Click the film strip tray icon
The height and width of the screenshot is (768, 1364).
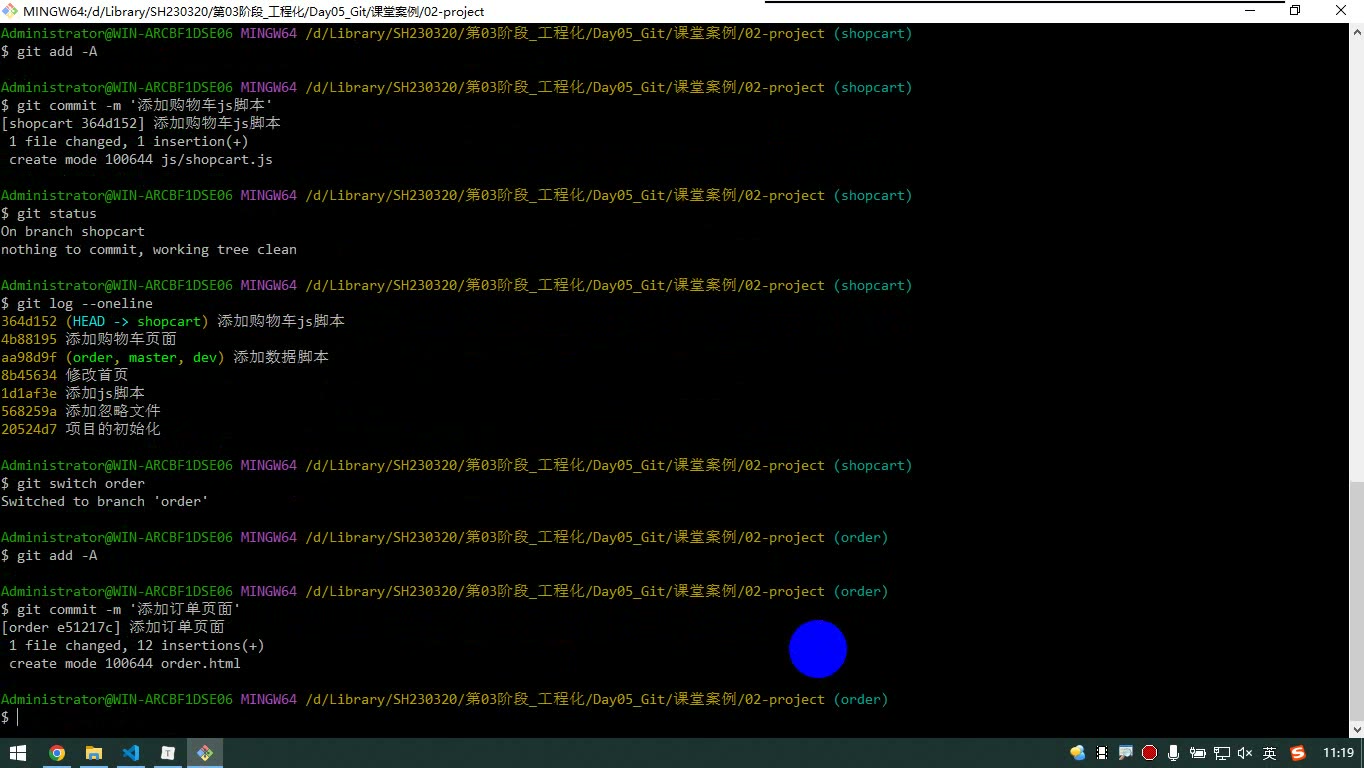(x=1102, y=753)
